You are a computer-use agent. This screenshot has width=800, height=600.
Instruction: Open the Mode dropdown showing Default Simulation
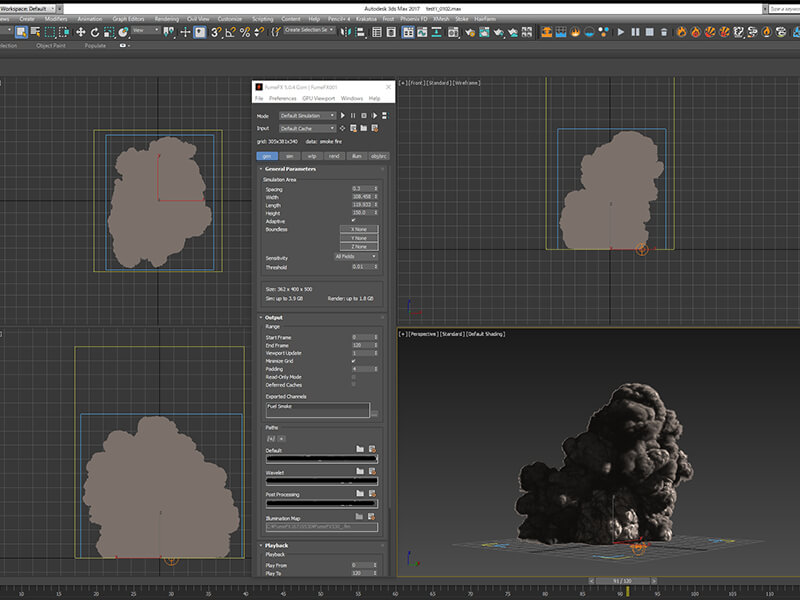(306, 116)
